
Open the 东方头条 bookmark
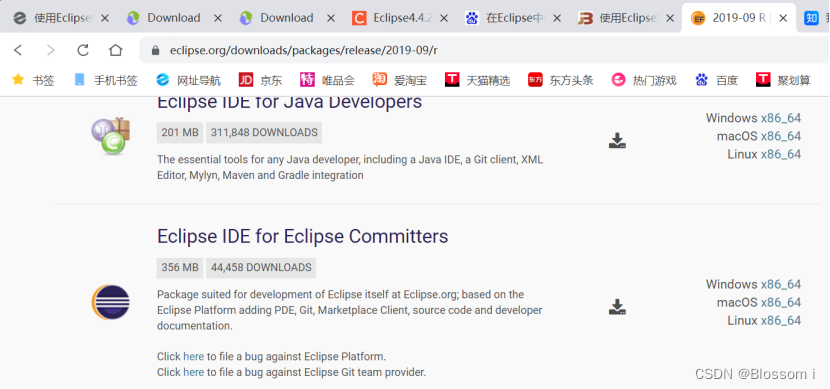(x=561, y=80)
